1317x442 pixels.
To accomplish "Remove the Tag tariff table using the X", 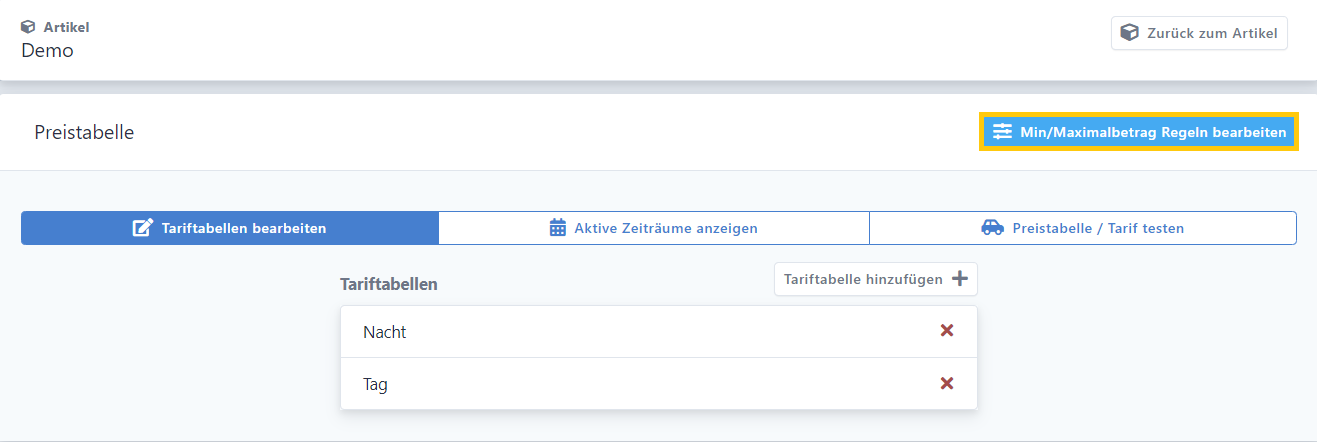I will coord(947,383).
